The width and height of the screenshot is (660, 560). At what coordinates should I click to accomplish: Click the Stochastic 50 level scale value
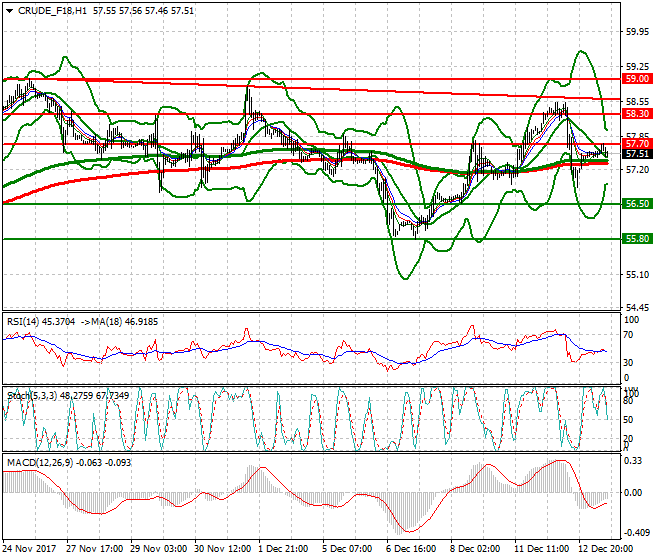tap(628, 420)
